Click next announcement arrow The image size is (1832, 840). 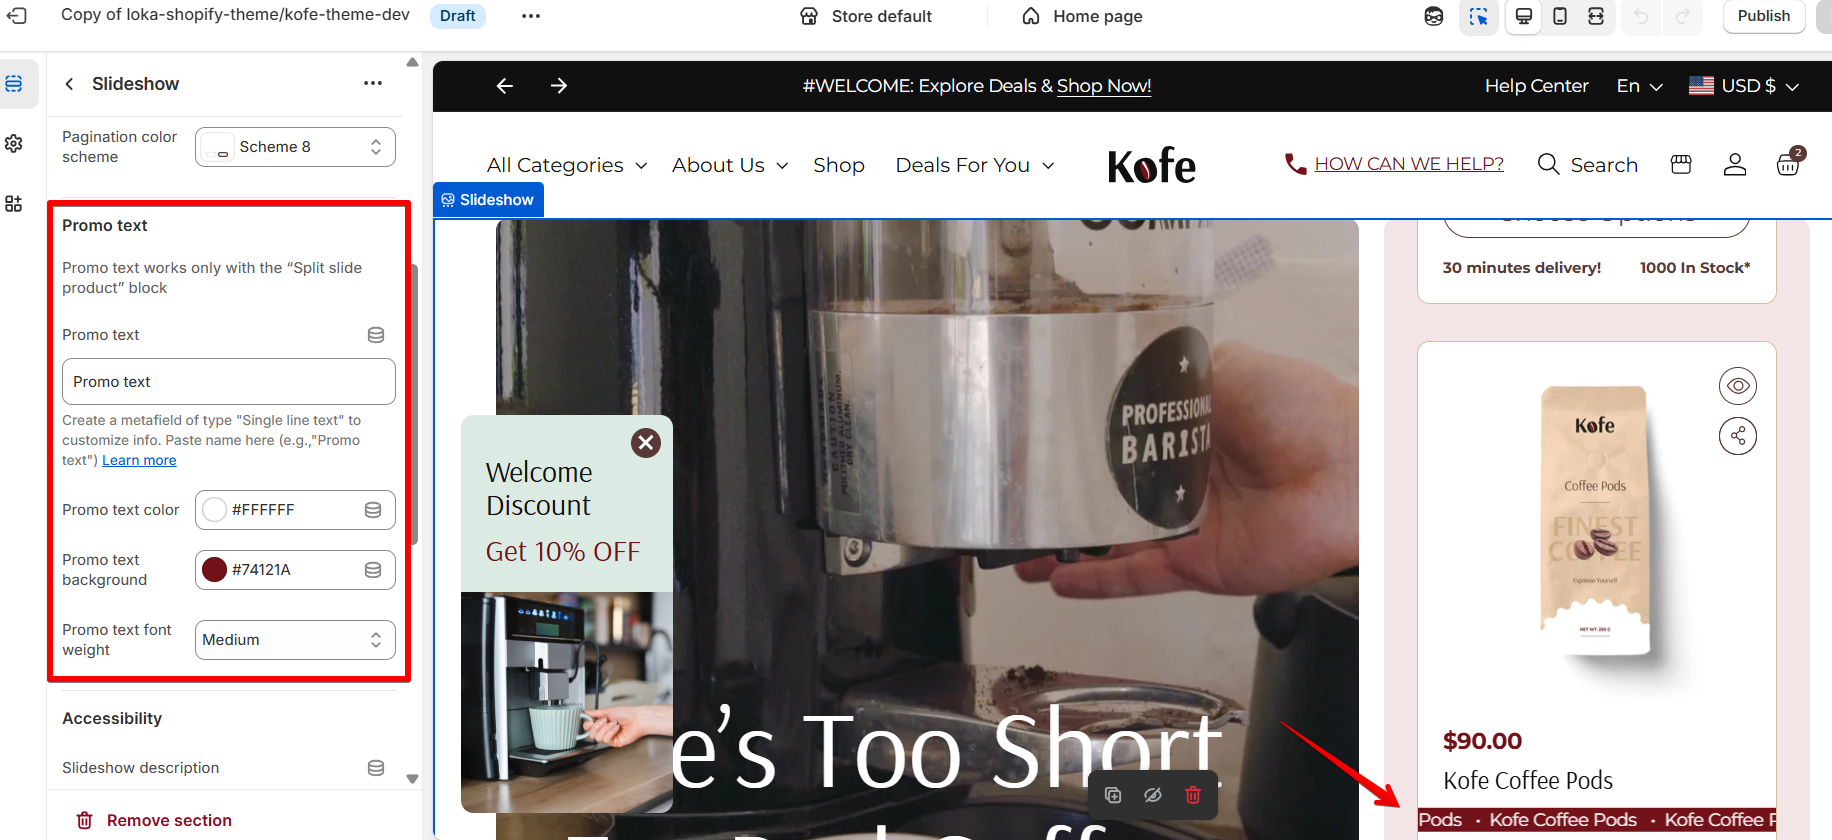pyautogui.click(x=559, y=86)
